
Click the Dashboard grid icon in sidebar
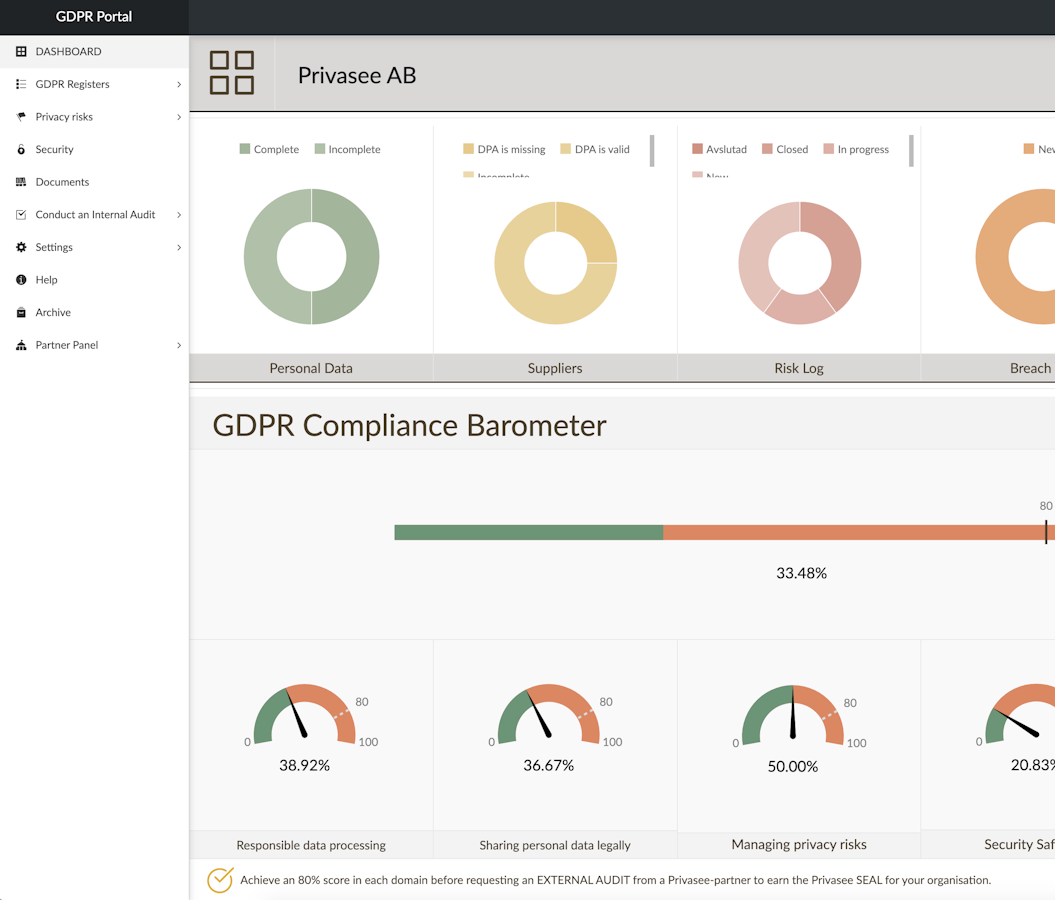coord(21,52)
